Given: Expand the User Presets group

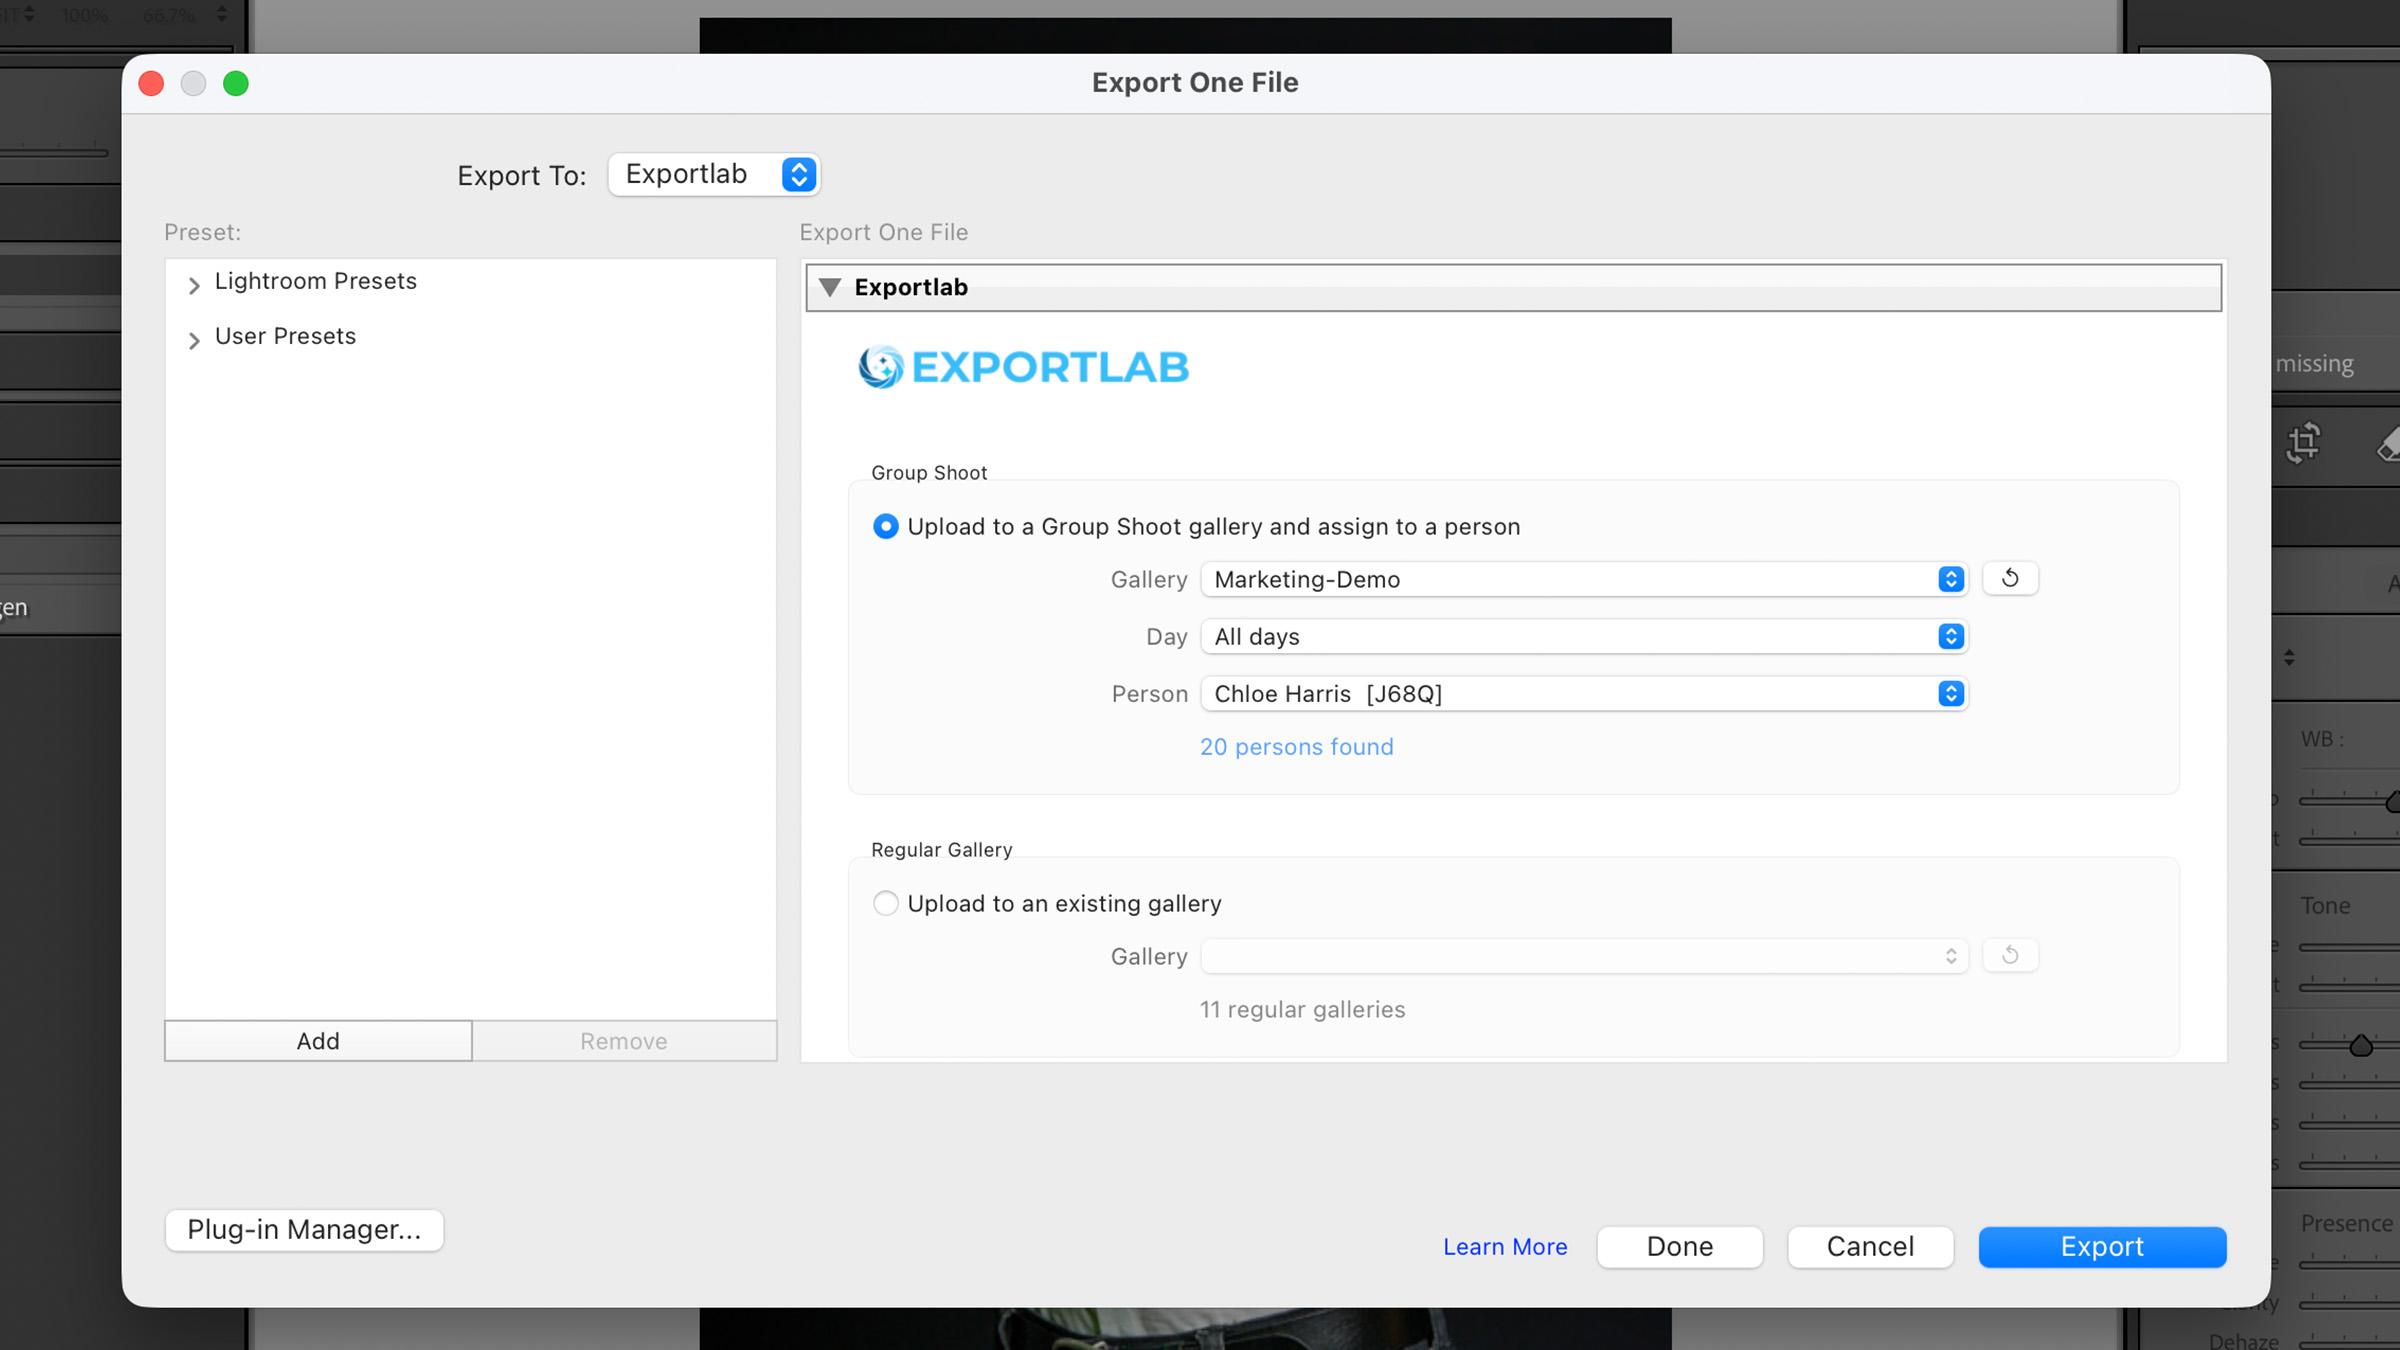Looking at the screenshot, I should pyautogui.click(x=194, y=341).
